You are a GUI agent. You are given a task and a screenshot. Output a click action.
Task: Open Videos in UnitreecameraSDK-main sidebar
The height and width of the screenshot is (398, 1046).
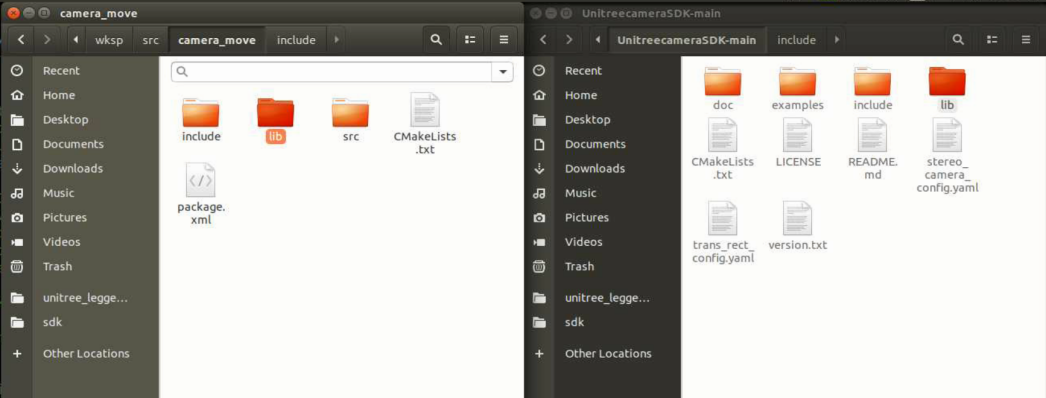(602, 242)
